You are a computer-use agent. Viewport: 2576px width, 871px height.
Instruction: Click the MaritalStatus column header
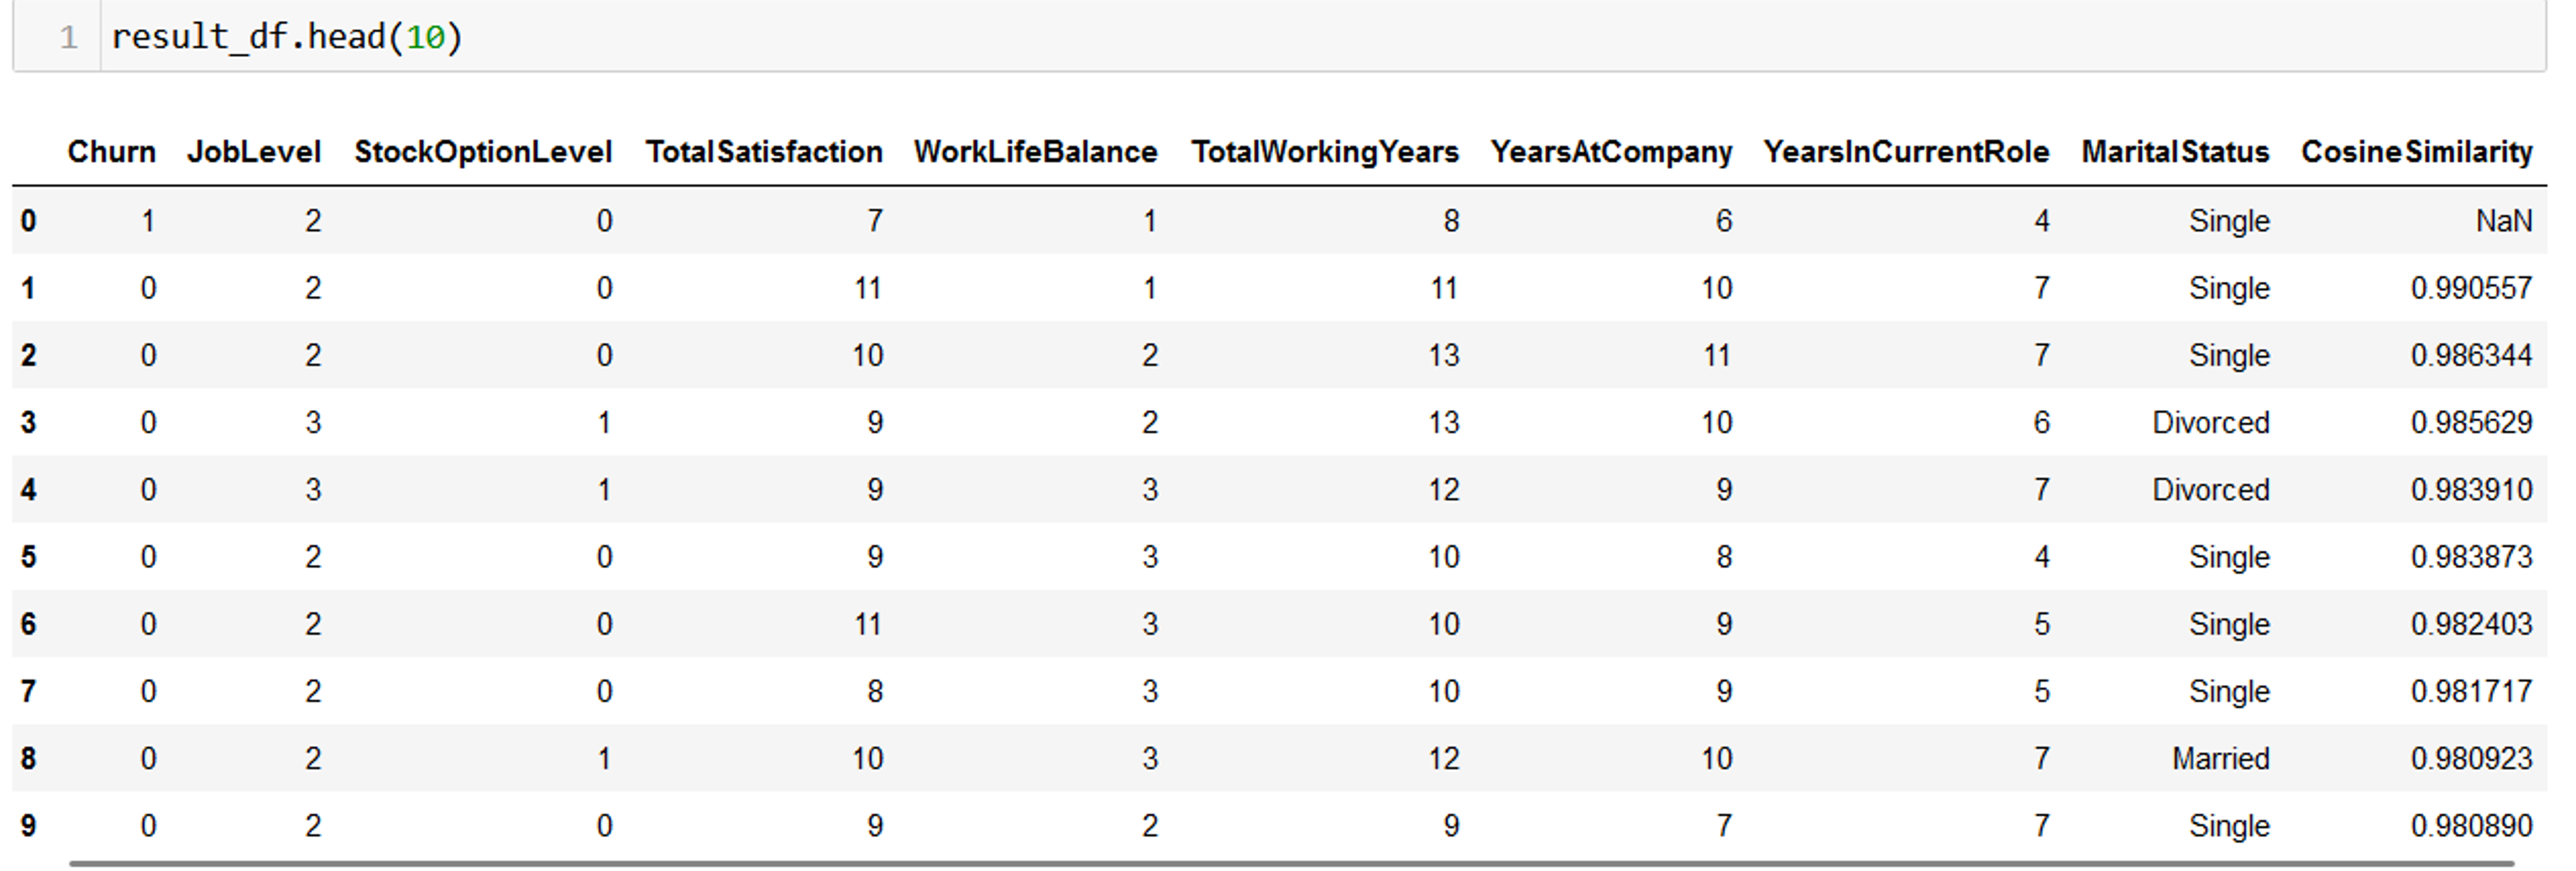click(x=2175, y=152)
